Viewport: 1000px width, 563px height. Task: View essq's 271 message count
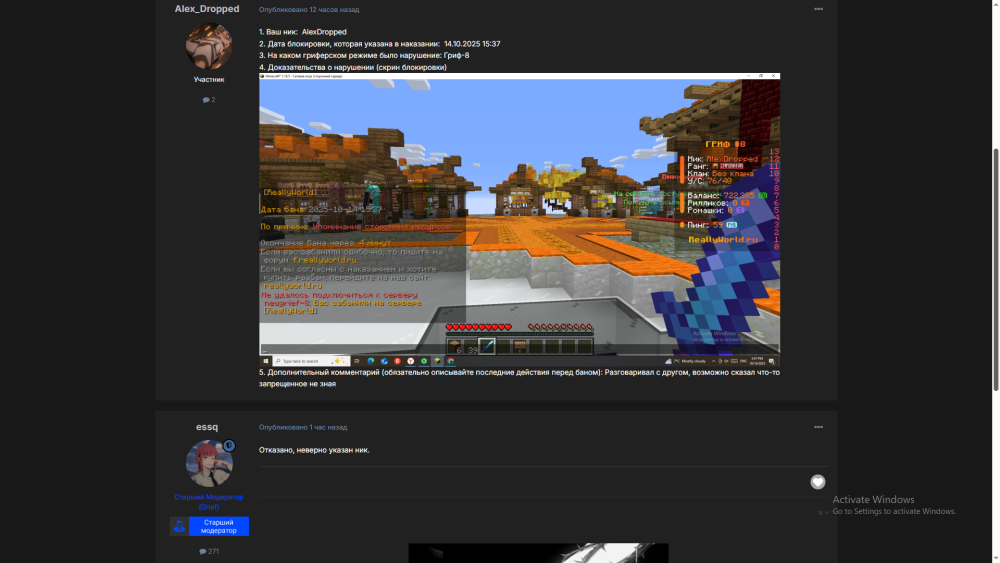tap(209, 552)
